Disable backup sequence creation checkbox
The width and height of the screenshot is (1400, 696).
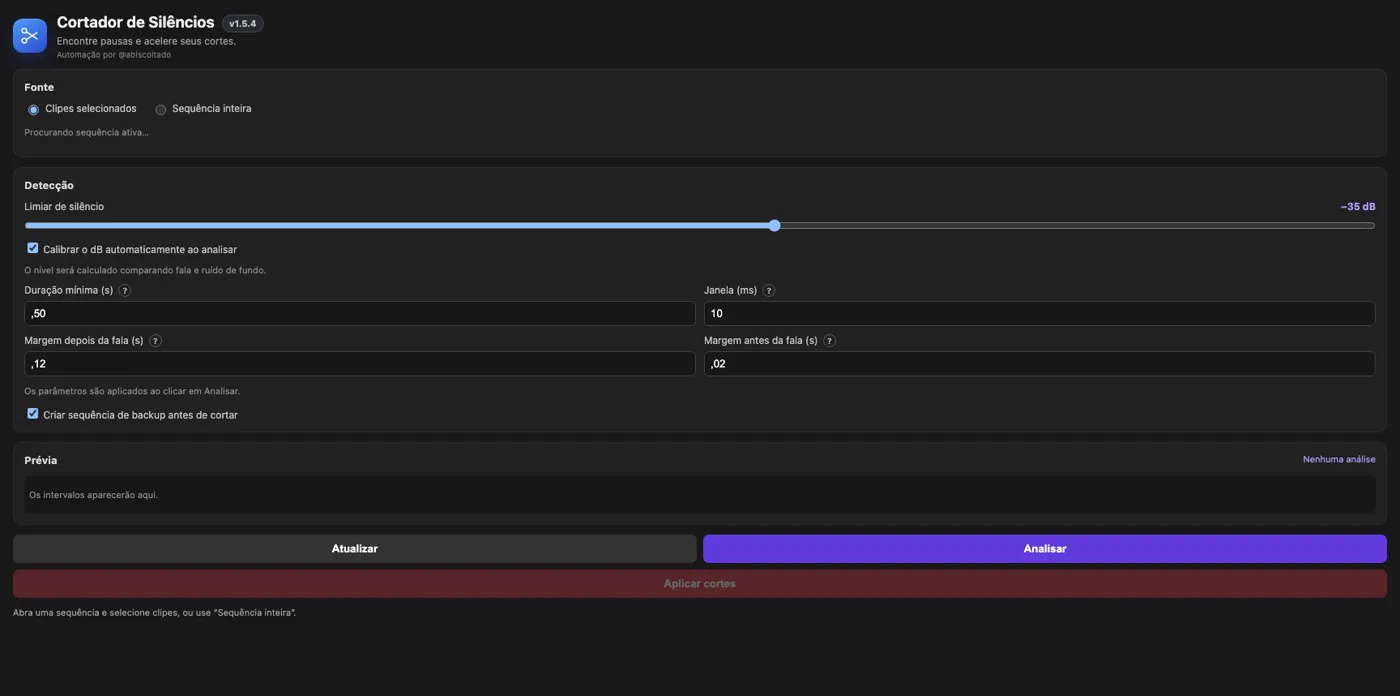[x=33, y=414]
